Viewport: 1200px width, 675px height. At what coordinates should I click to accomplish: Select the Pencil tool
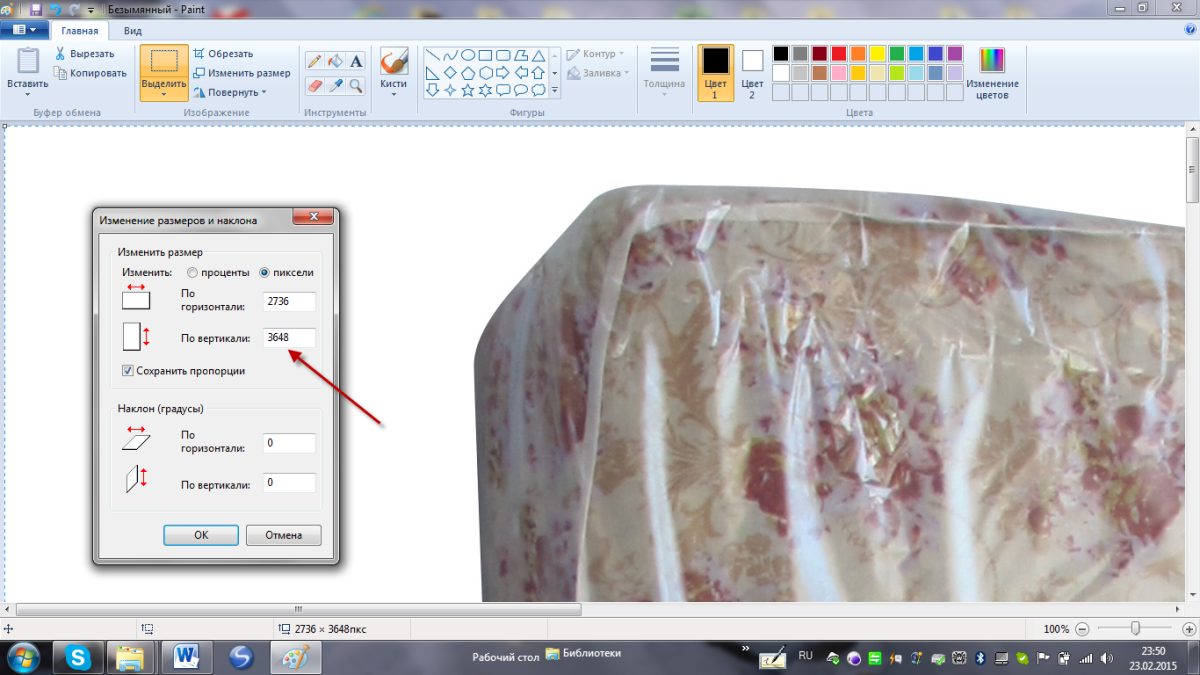tap(314, 61)
